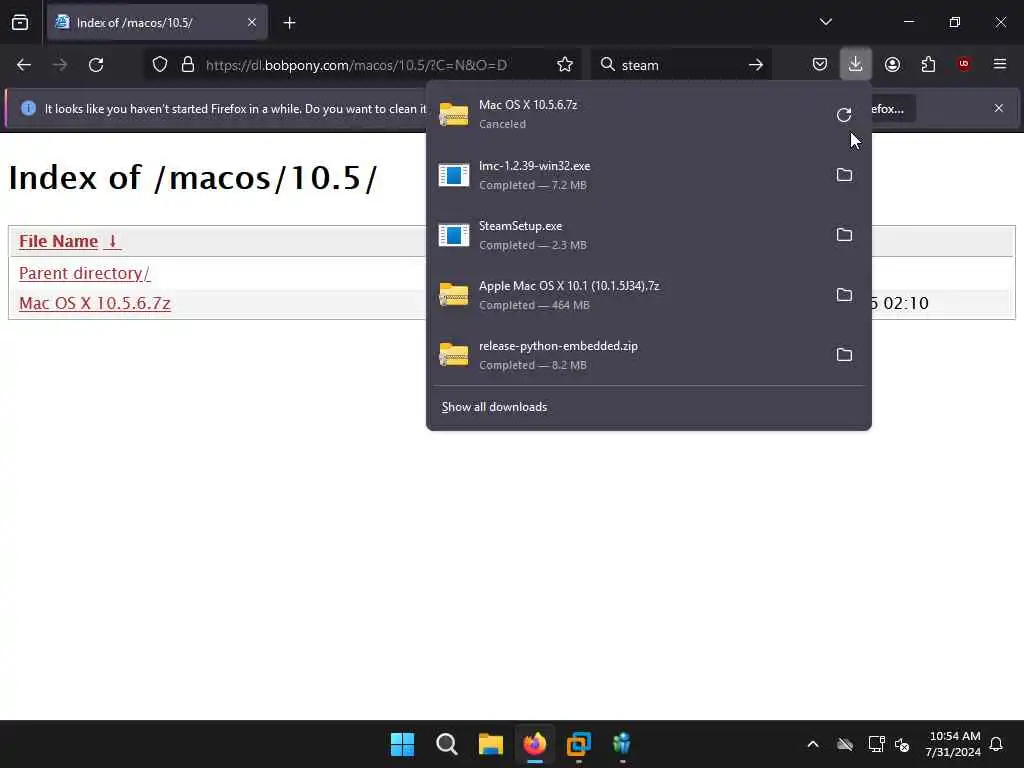Click the network tray icon
The height and width of the screenshot is (768, 1024).
click(x=876, y=744)
